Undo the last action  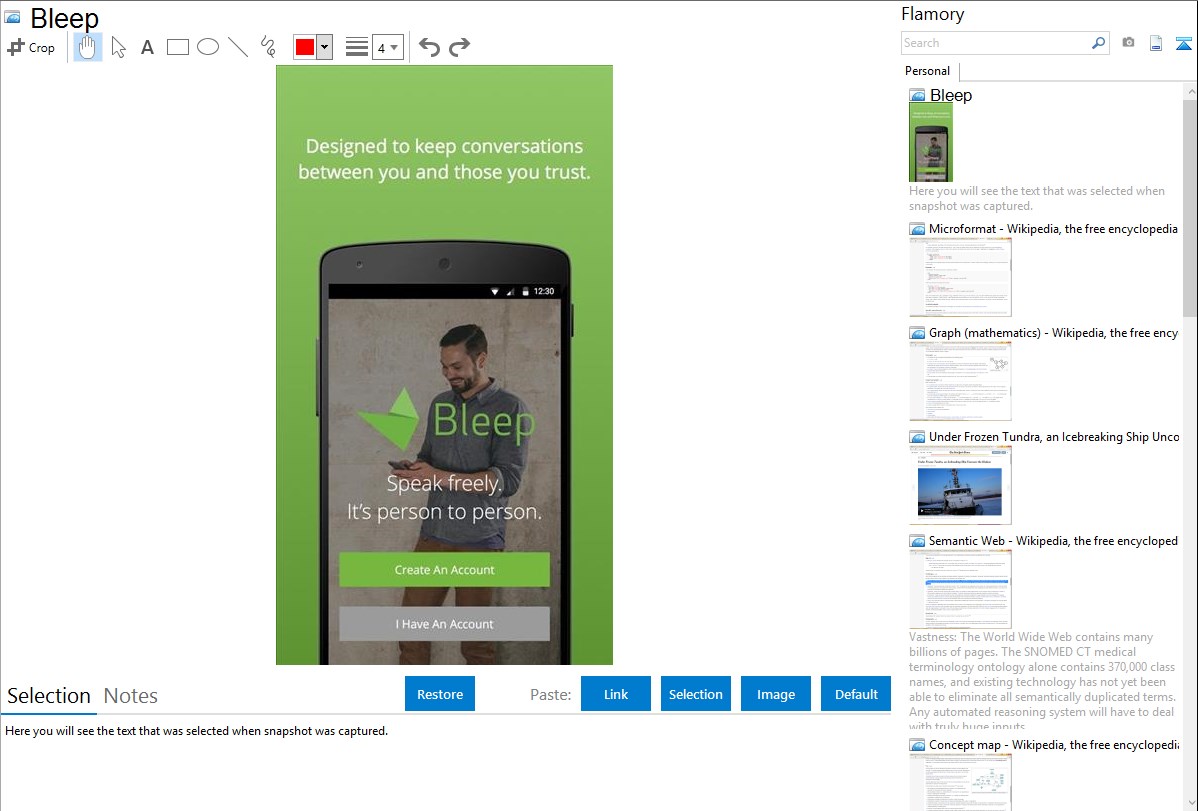coord(429,47)
